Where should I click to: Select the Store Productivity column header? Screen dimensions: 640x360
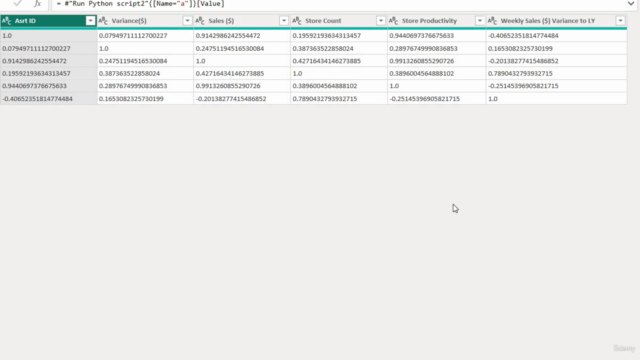(x=429, y=21)
